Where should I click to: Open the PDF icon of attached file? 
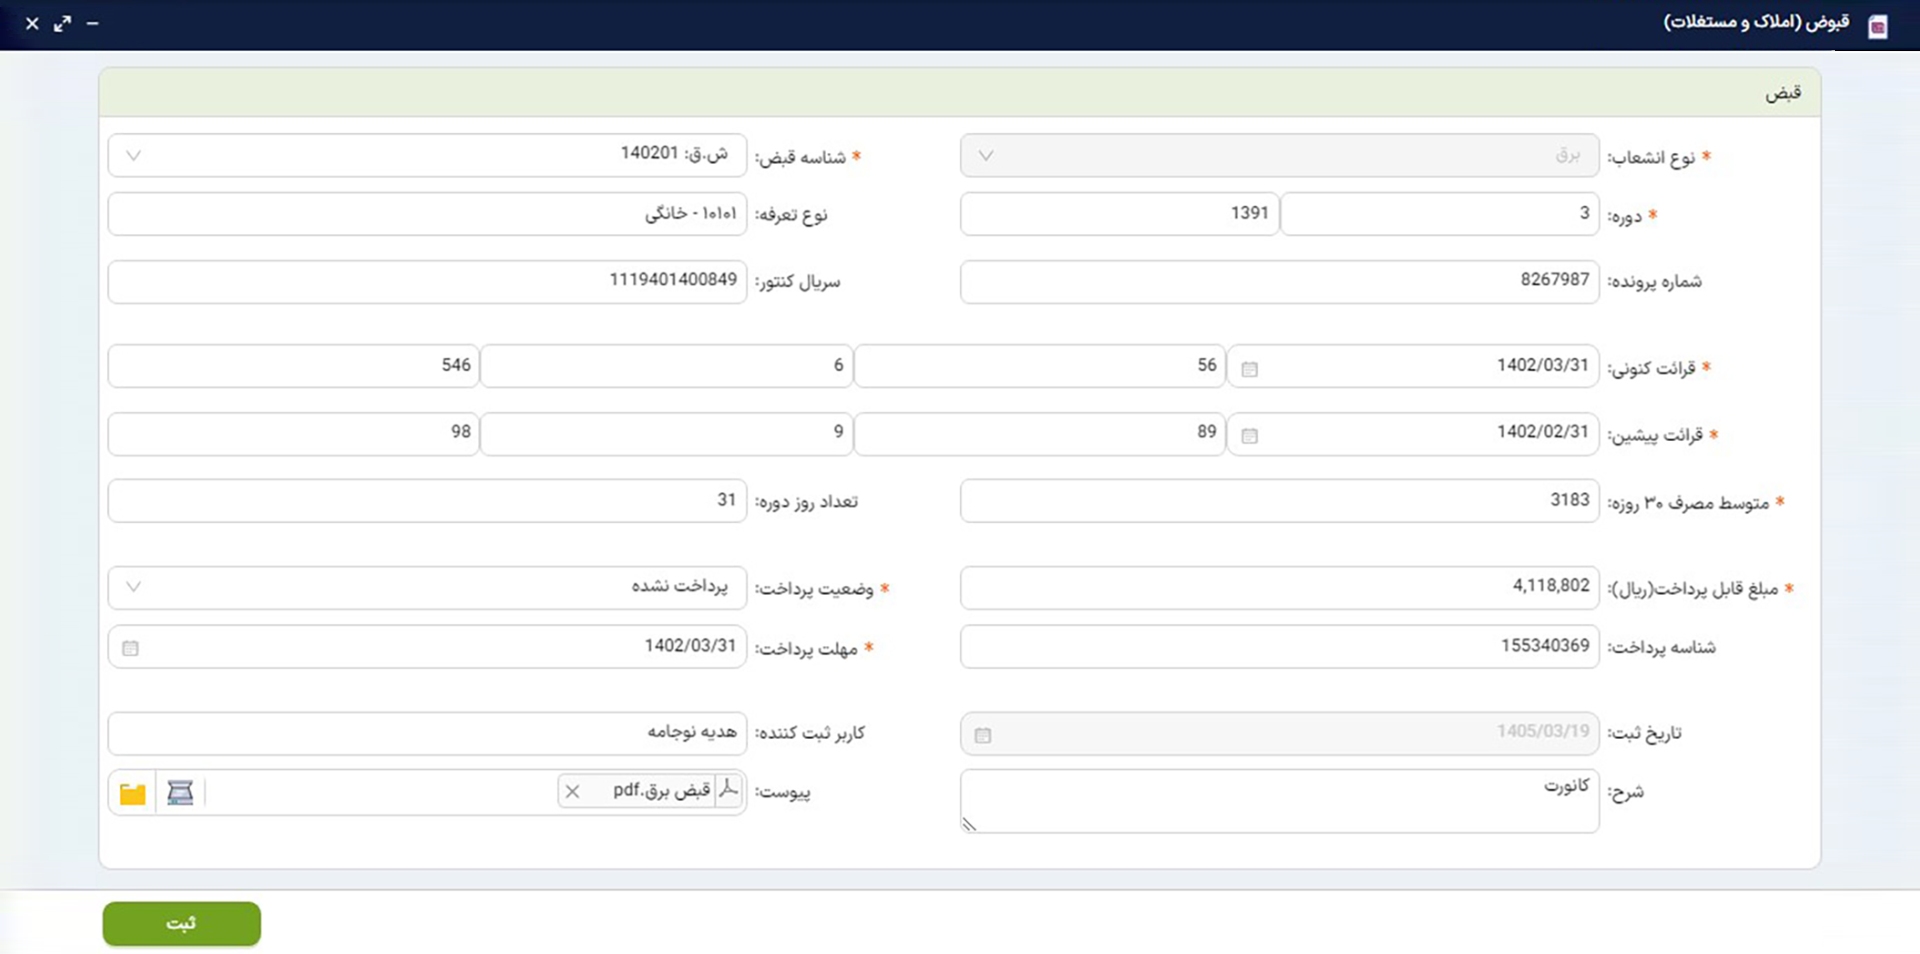(x=729, y=790)
